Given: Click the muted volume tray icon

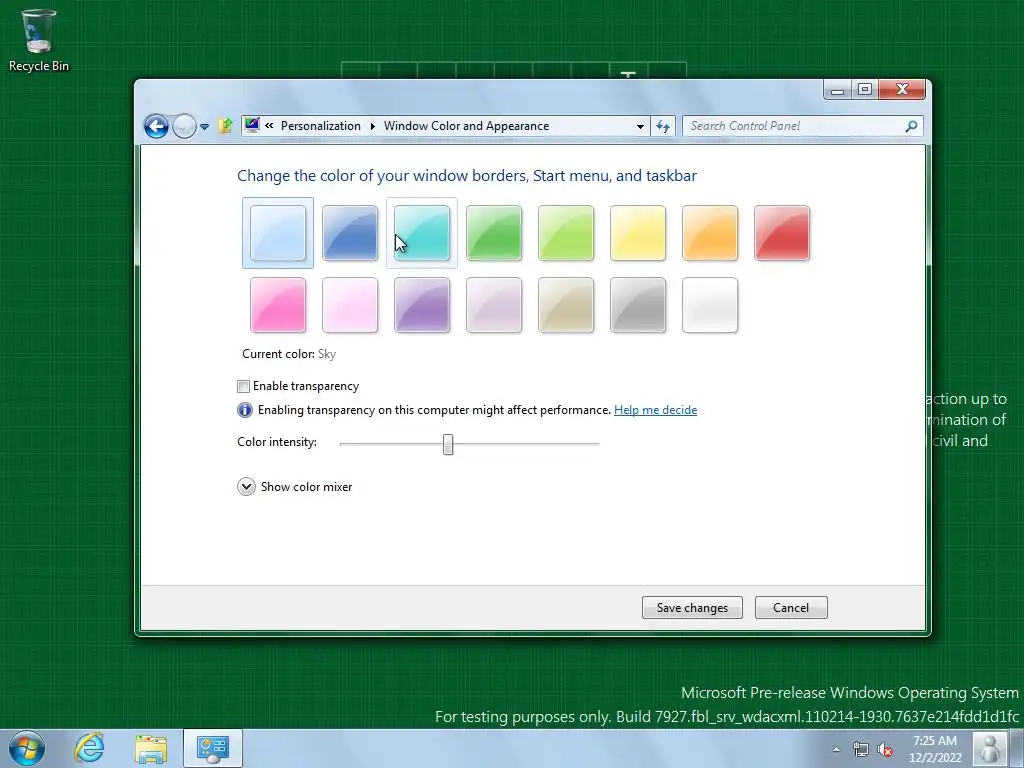Looking at the screenshot, I should point(885,749).
